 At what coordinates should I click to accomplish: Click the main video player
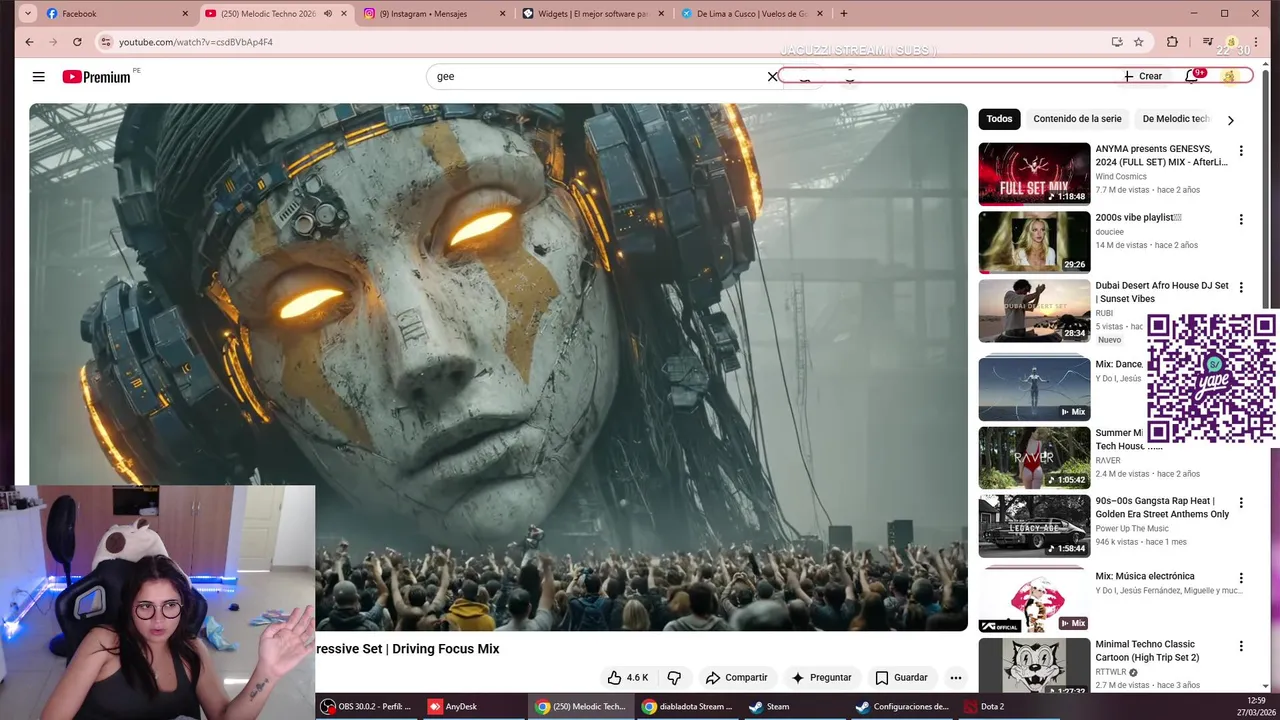498,367
